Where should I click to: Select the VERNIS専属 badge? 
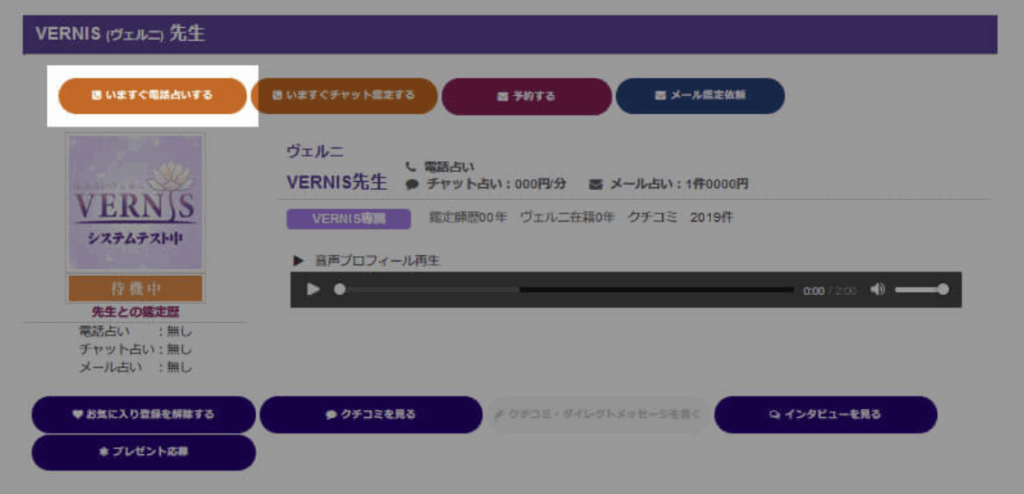(x=348, y=218)
